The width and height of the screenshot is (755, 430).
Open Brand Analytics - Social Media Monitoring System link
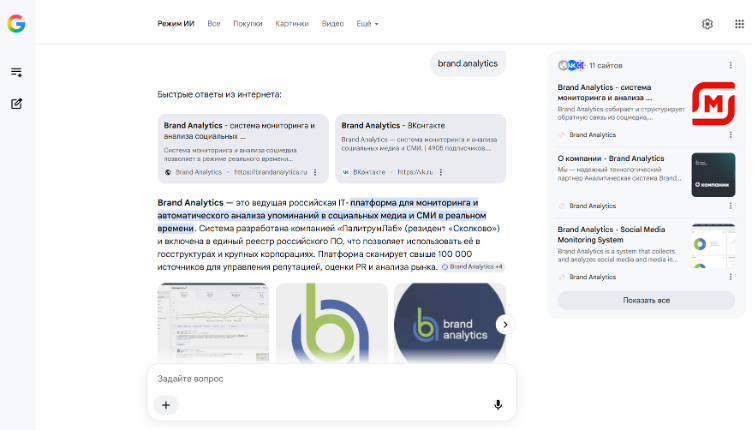611,235
